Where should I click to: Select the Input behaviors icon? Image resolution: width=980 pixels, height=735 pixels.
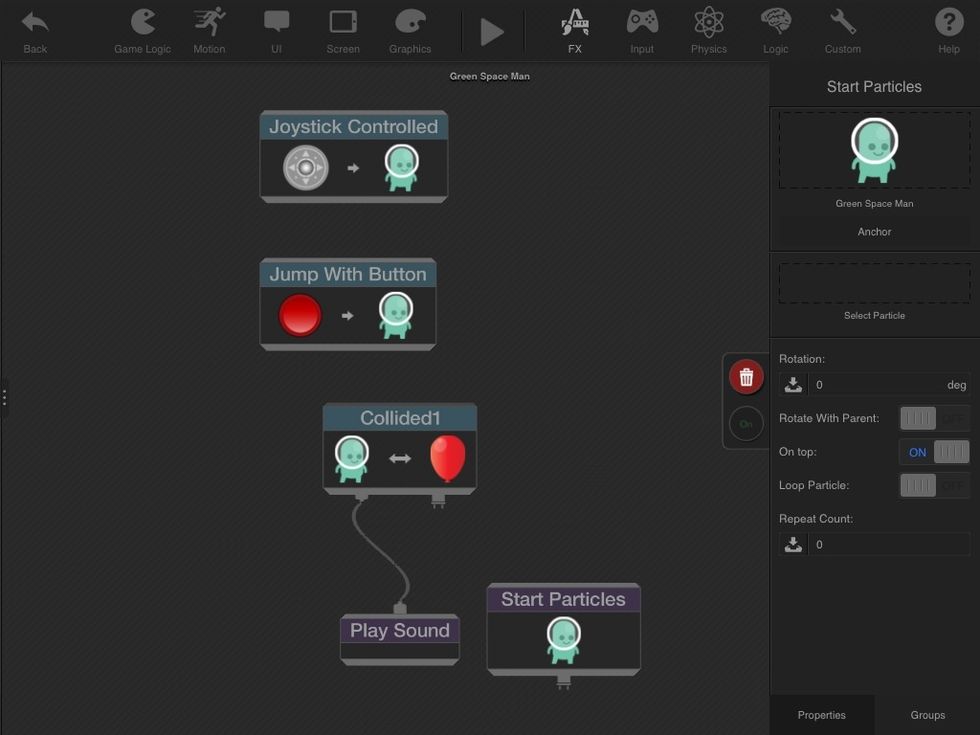[x=641, y=27]
